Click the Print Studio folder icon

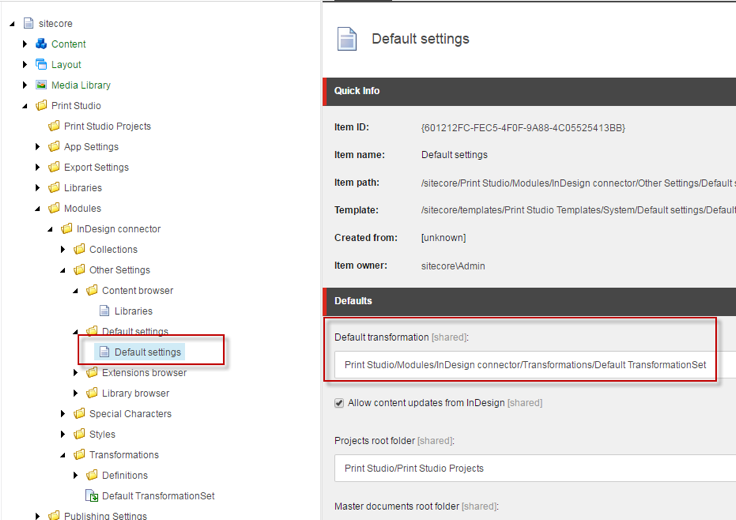pyautogui.click(x=41, y=106)
